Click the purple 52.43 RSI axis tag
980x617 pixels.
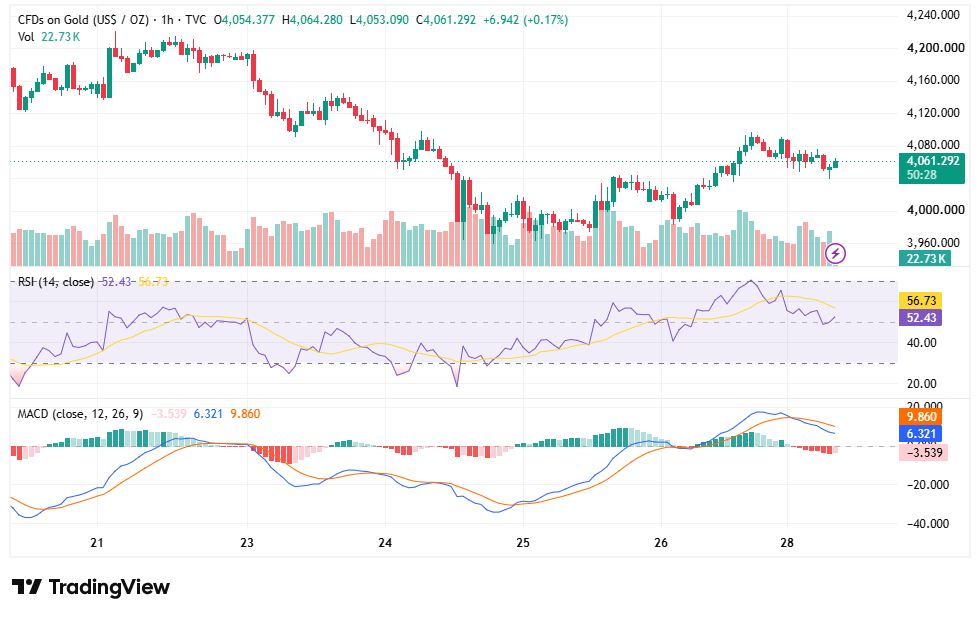pyautogui.click(x=921, y=318)
